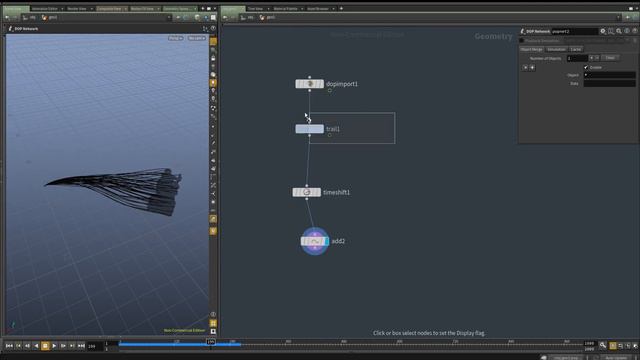Viewport: 640px width, 360px height.
Task: Click the timeline zoom magnifier icon
Action: tap(603, 345)
